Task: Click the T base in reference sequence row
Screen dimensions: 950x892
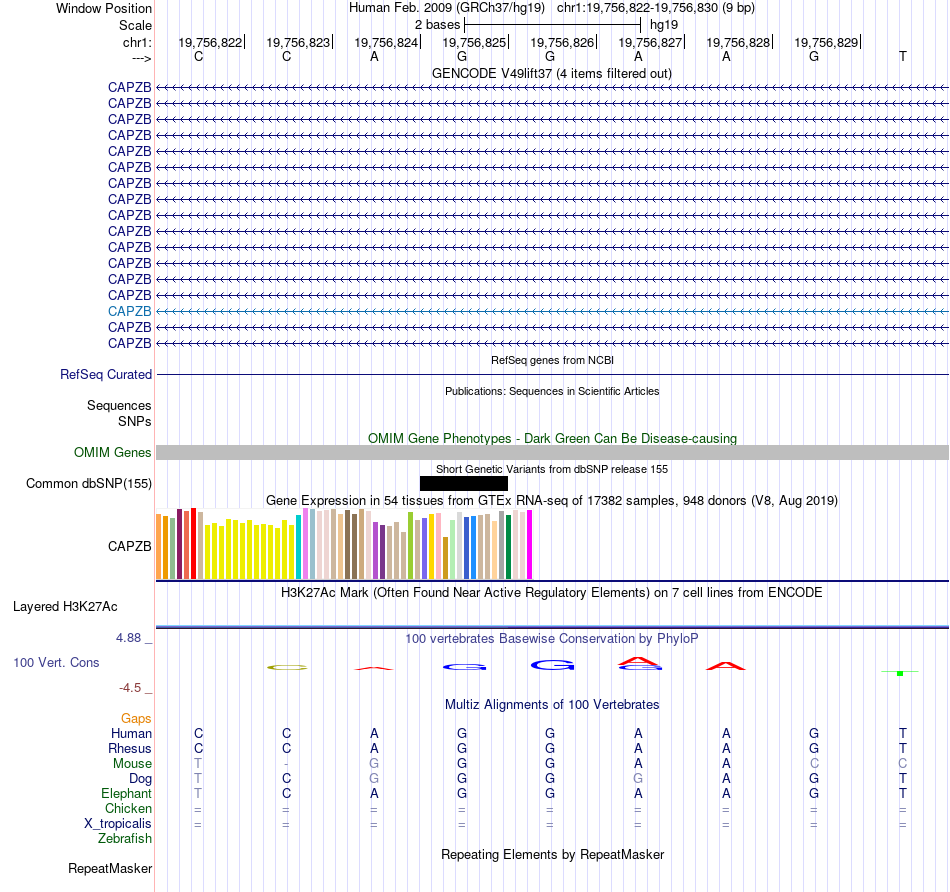Action: pos(902,56)
